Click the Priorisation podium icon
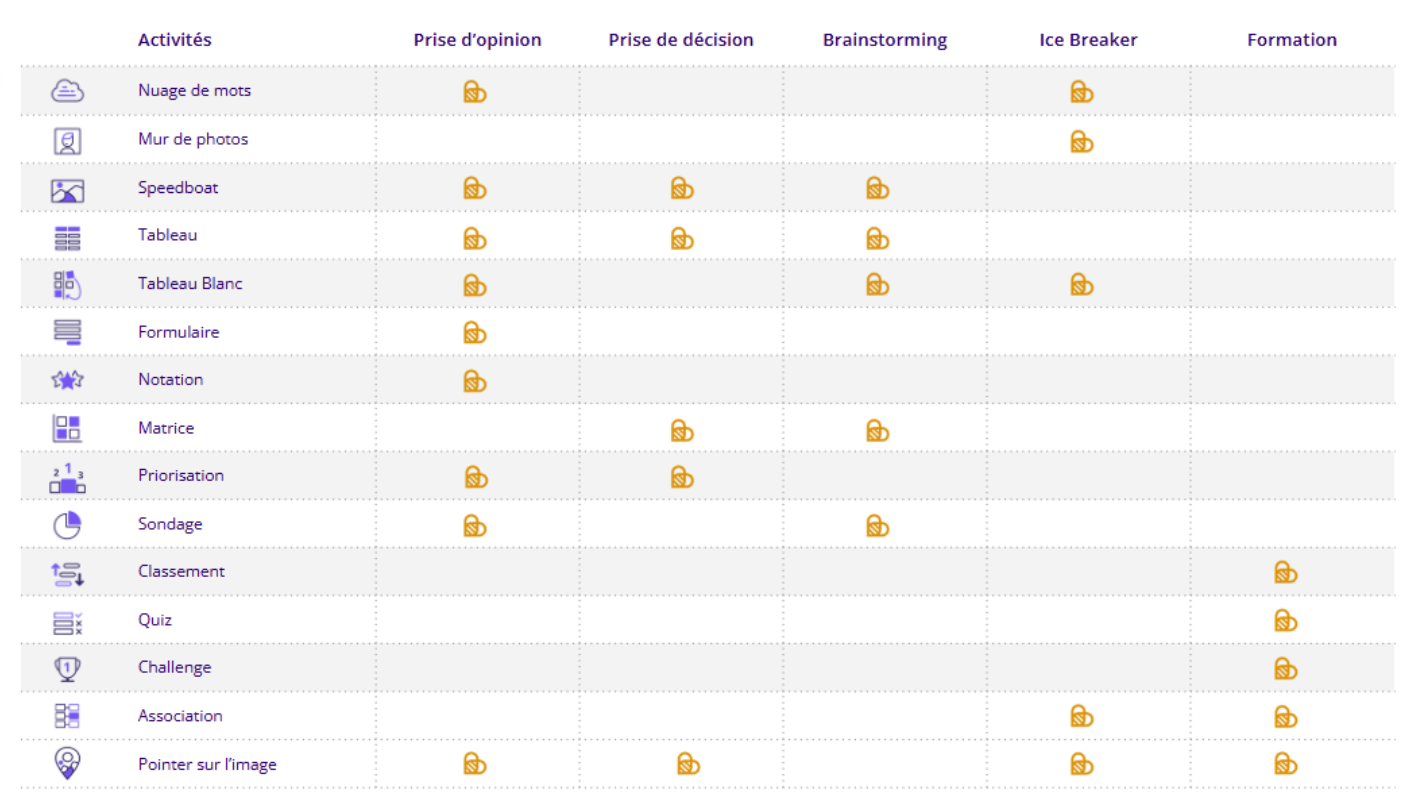 [67, 477]
